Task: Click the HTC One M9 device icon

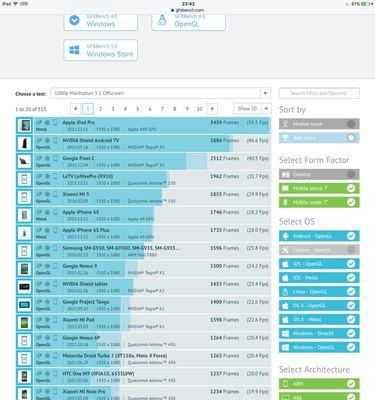Action: 24,377
